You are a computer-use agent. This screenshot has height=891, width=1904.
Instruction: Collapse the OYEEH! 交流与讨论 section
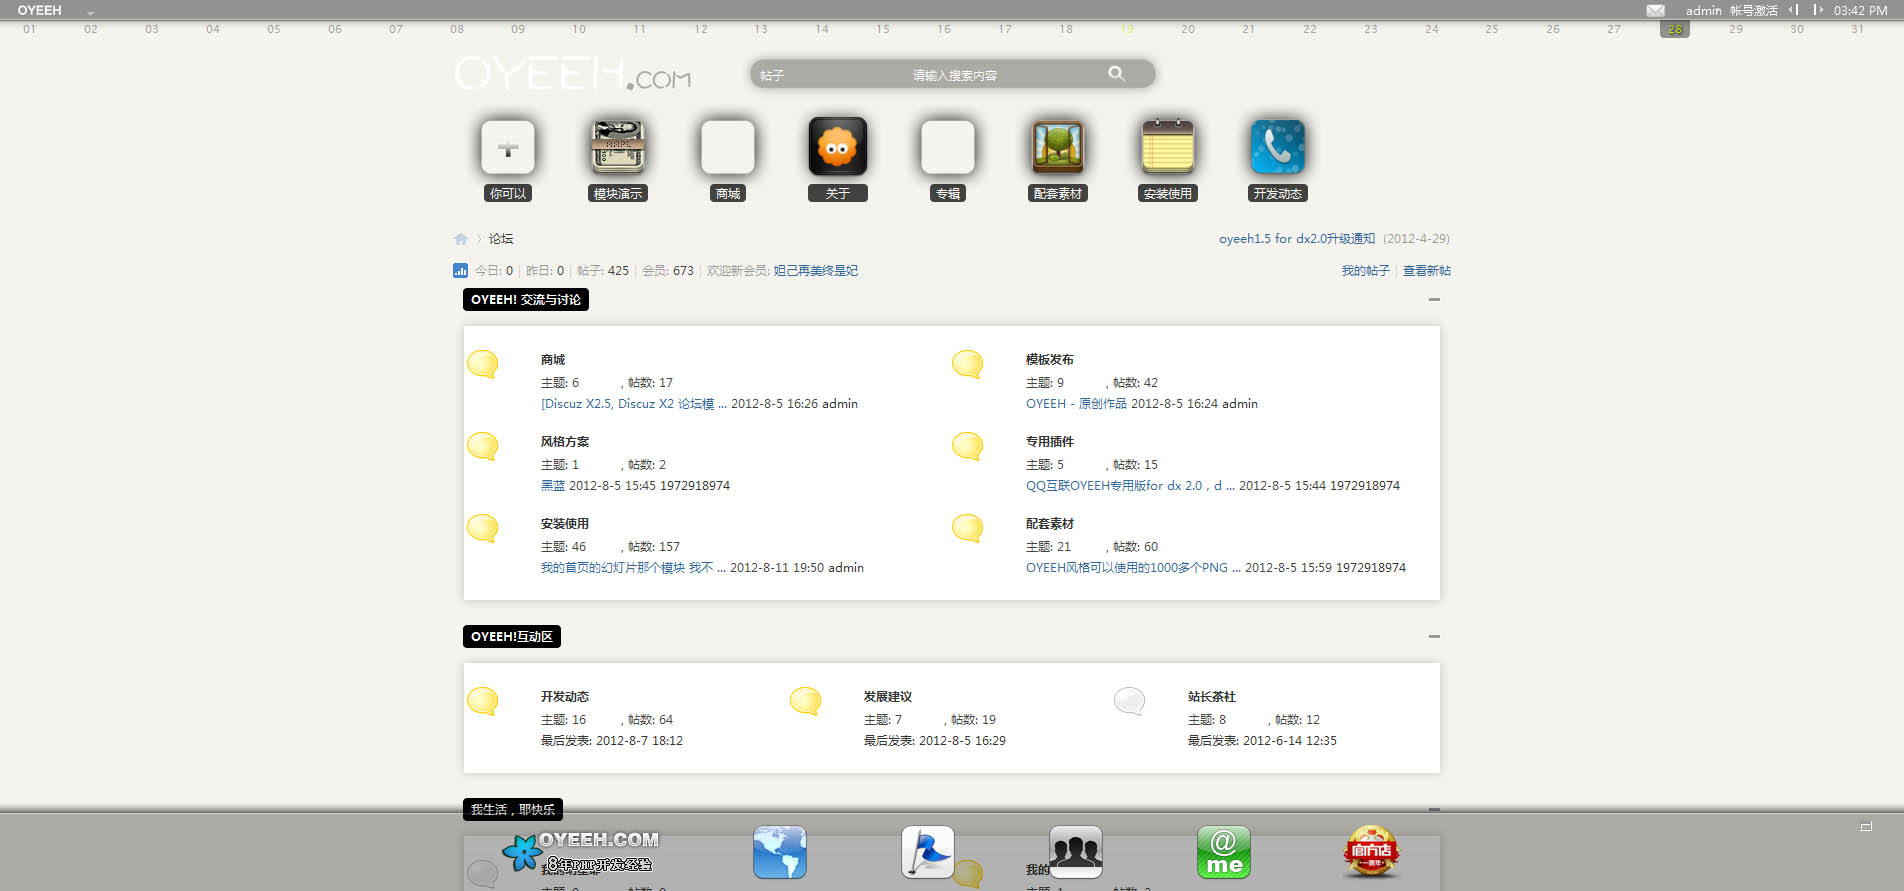click(x=1434, y=299)
